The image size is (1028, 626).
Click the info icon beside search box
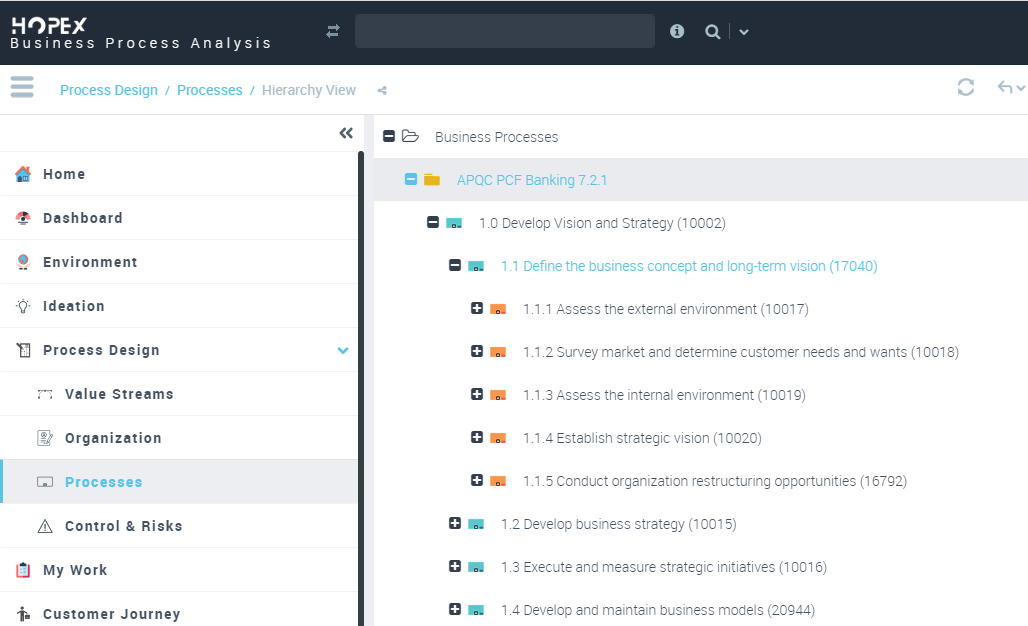pos(677,31)
